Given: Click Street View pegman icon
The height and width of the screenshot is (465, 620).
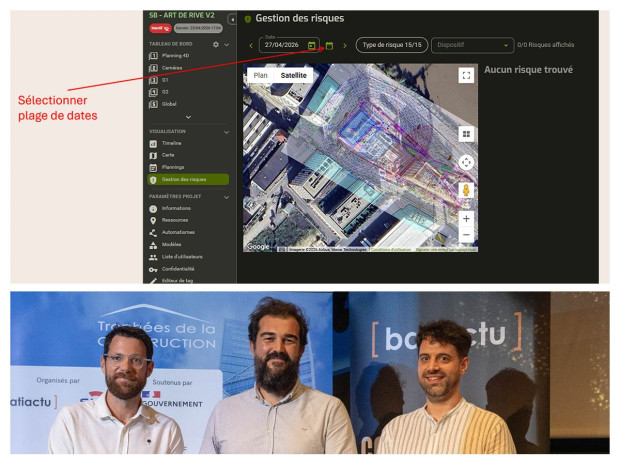Looking at the screenshot, I should pyautogui.click(x=466, y=190).
